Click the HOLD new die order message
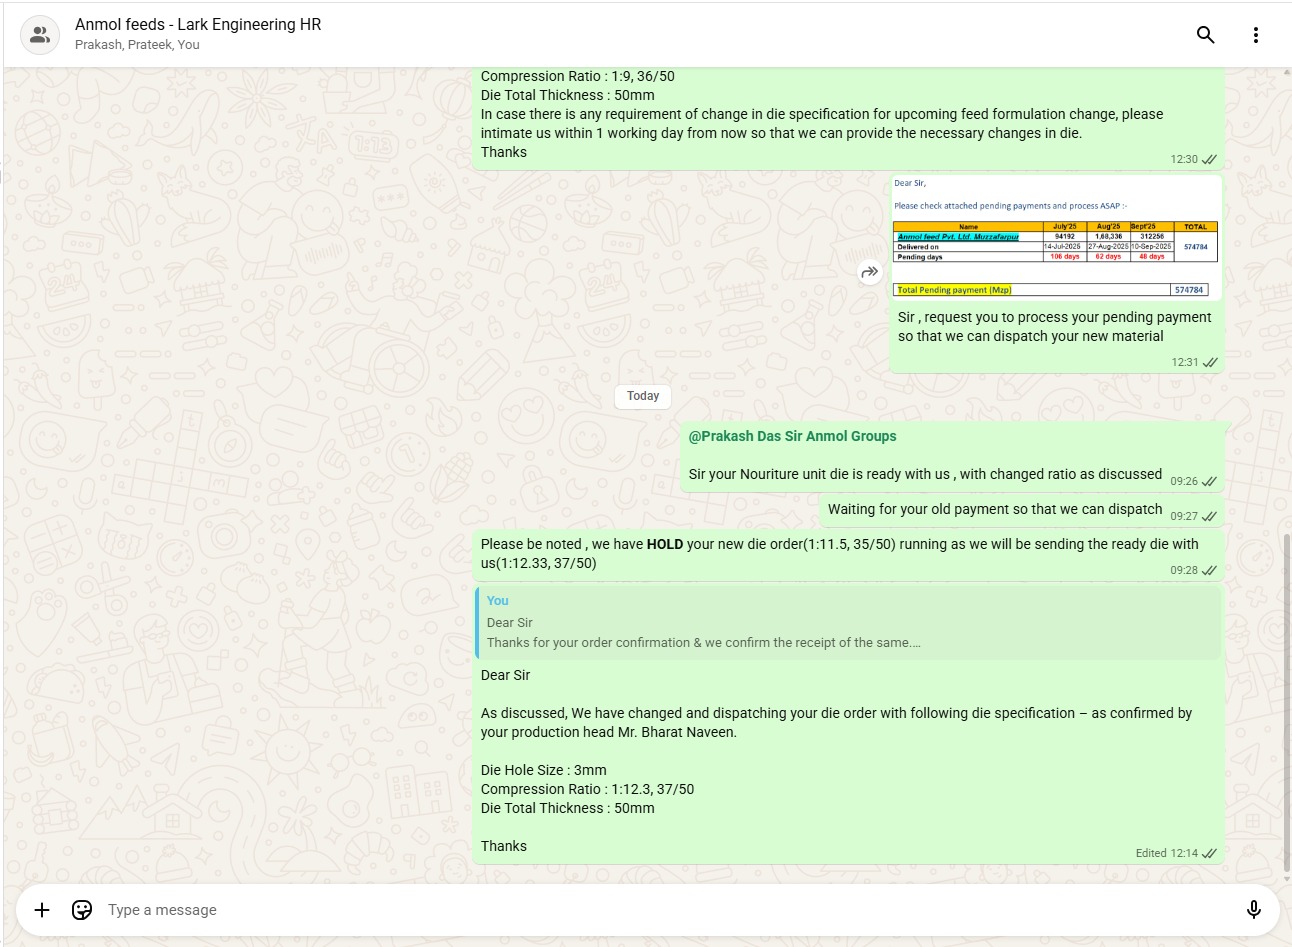This screenshot has height=947, width=1292. [x=838, y=553]
